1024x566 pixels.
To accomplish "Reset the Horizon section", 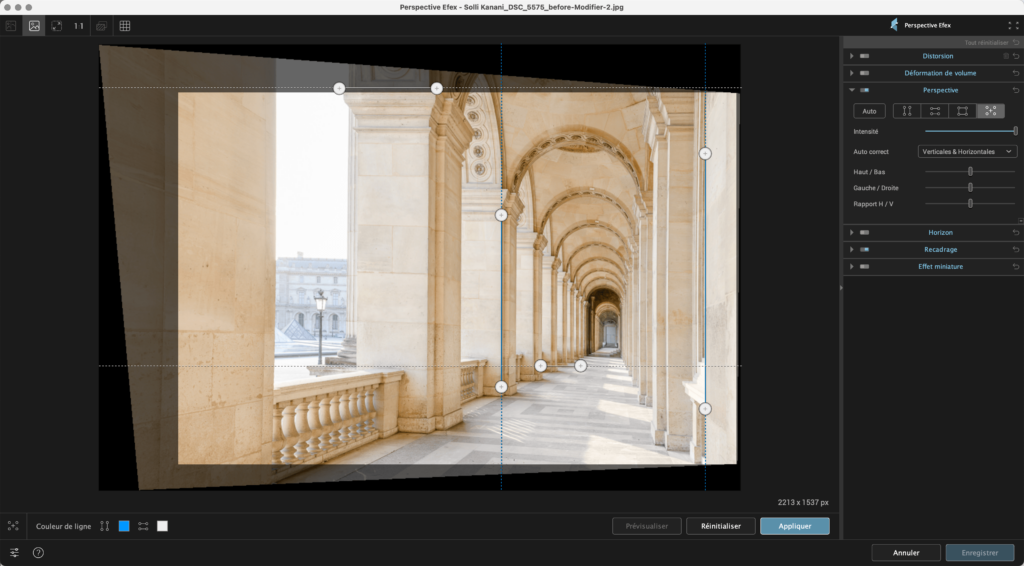I will pyautogui.click(x=1016, y=232).
